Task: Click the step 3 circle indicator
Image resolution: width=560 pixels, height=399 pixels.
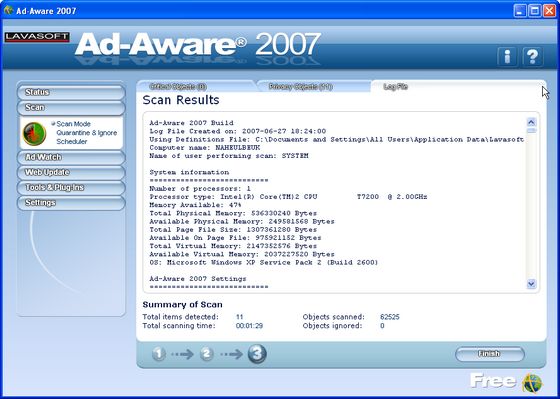Action: (257, 354)
